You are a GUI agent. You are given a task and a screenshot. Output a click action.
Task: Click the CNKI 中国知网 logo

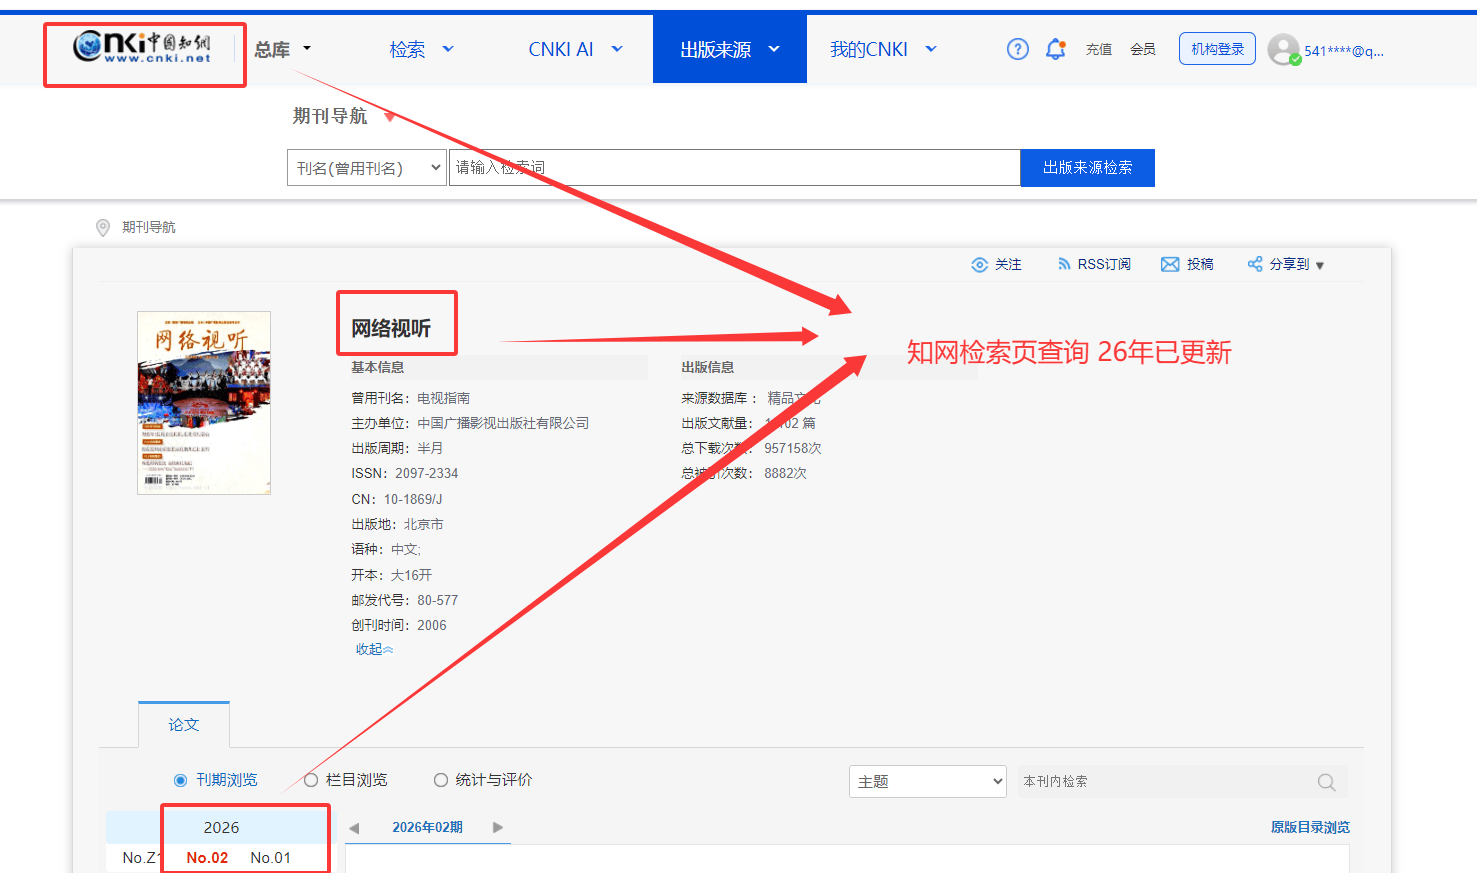point(142,47)
